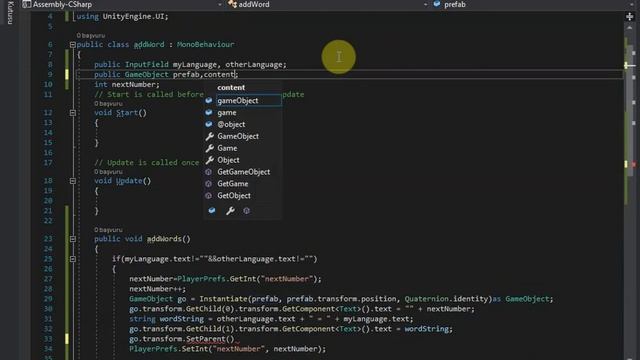Viewport: 640px width, 360px height.
Task: Click the reference count above void Start
Action: (108, 104)
